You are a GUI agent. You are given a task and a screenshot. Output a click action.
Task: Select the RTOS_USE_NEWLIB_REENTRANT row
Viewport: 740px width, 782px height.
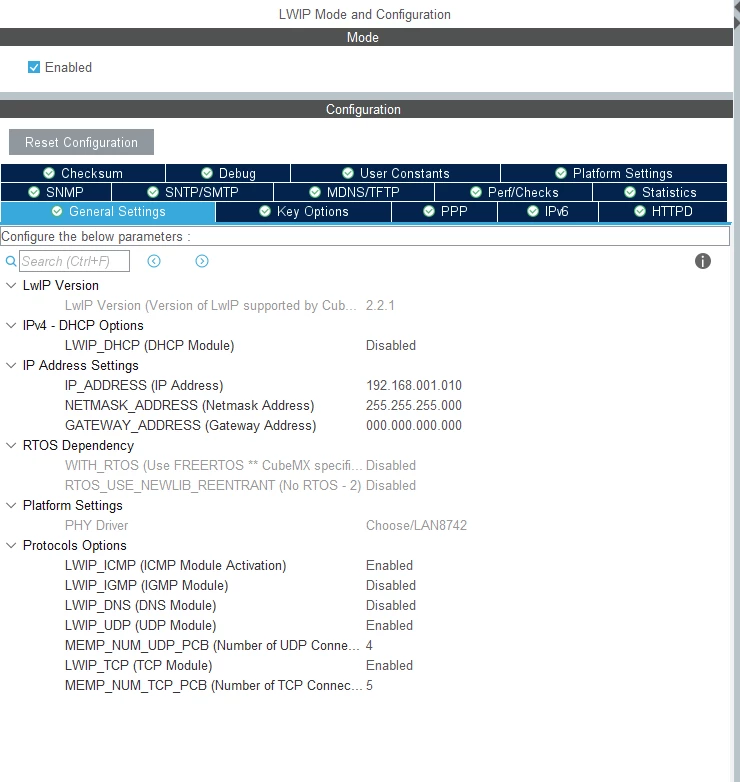(x=212, y=485)
